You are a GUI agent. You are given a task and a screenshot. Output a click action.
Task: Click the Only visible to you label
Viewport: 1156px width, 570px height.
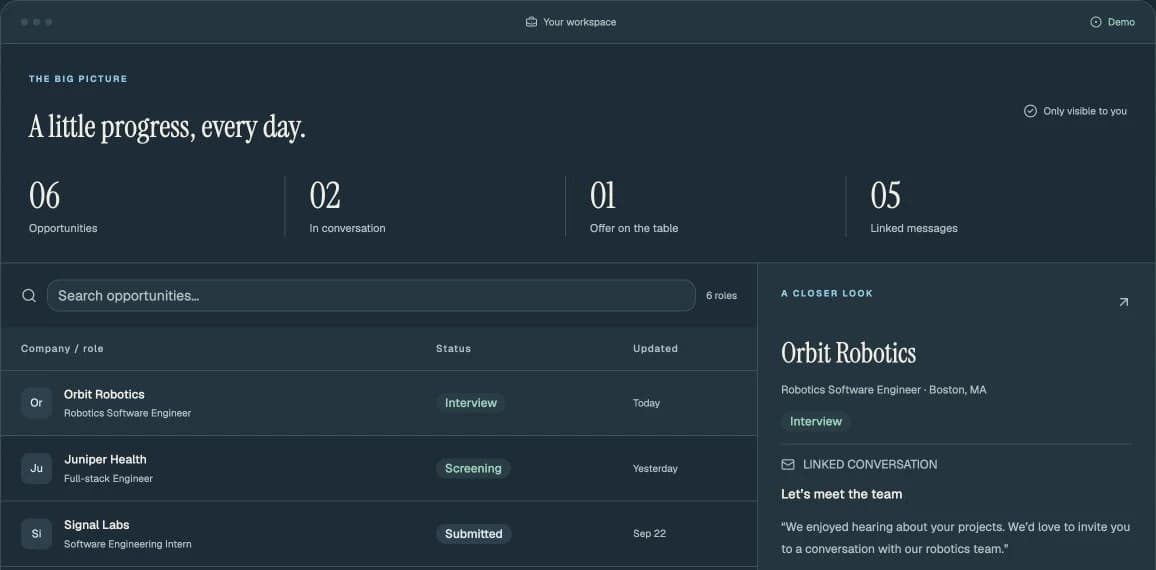coord(1084,111)
